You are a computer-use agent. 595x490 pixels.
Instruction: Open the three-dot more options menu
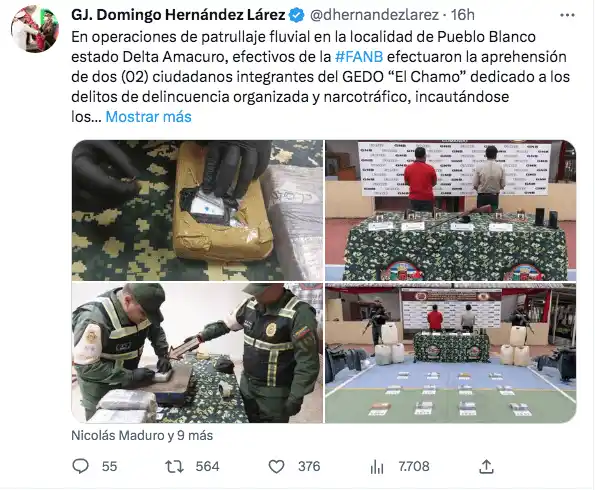tap(567, 15)
